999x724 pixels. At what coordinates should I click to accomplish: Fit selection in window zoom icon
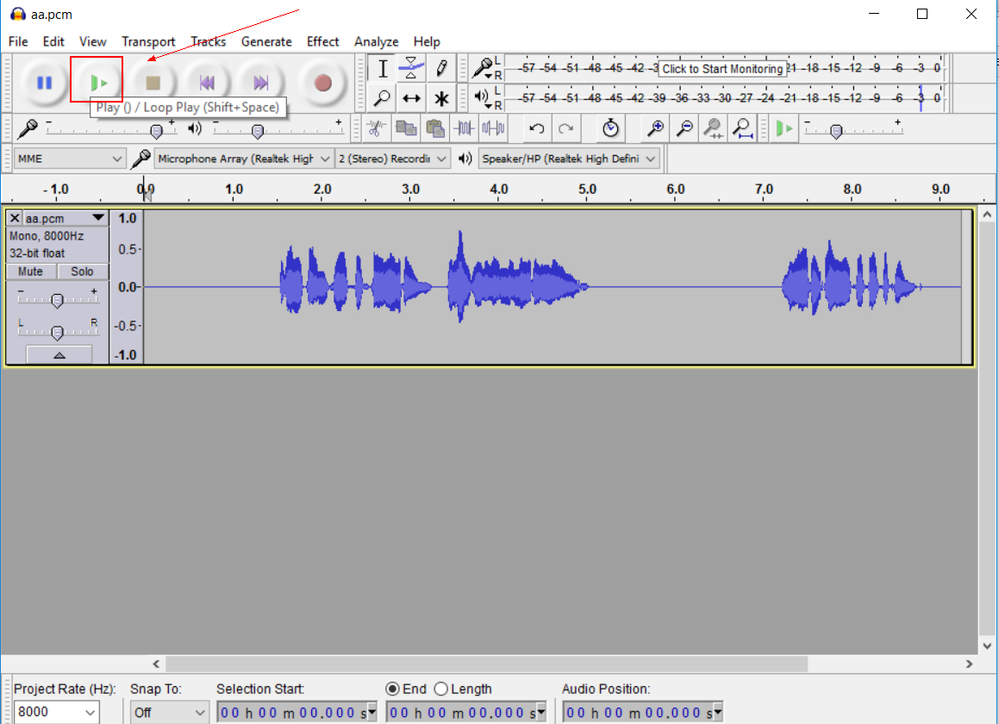(714, 129)
